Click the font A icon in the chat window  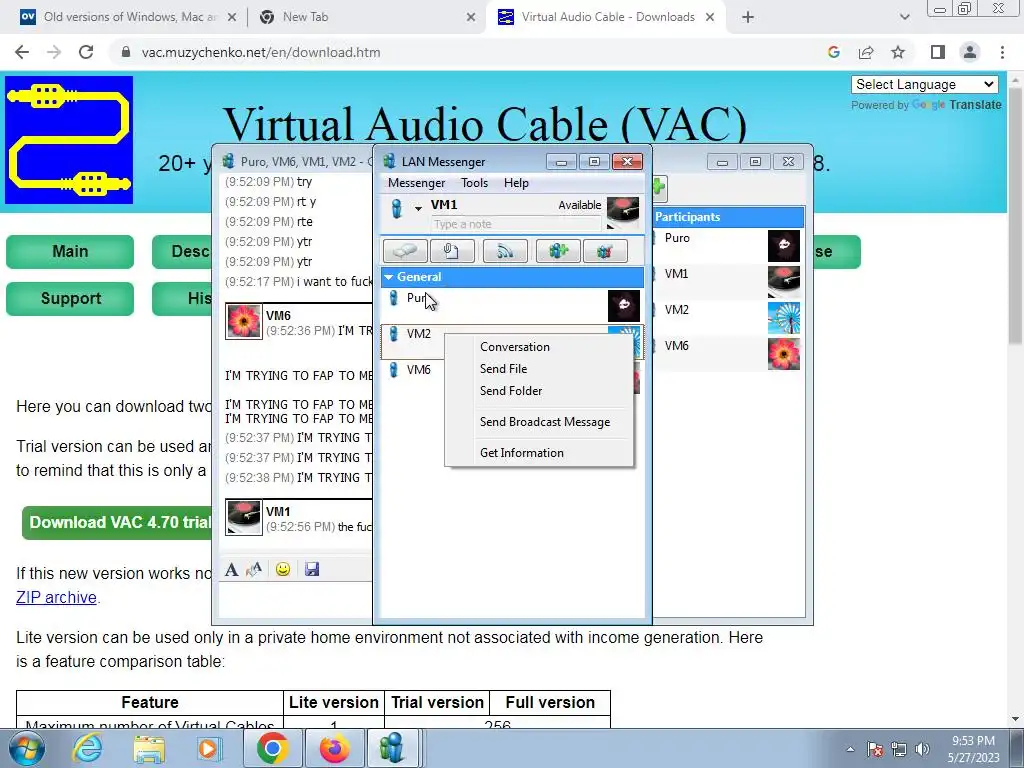click(231, 569)
